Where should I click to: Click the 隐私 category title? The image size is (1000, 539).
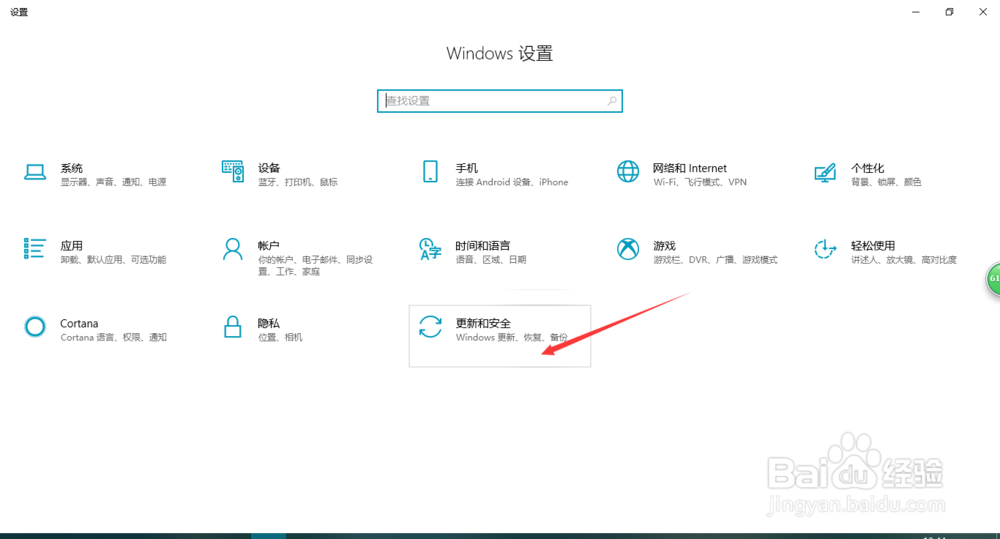(x=268, y=323)
